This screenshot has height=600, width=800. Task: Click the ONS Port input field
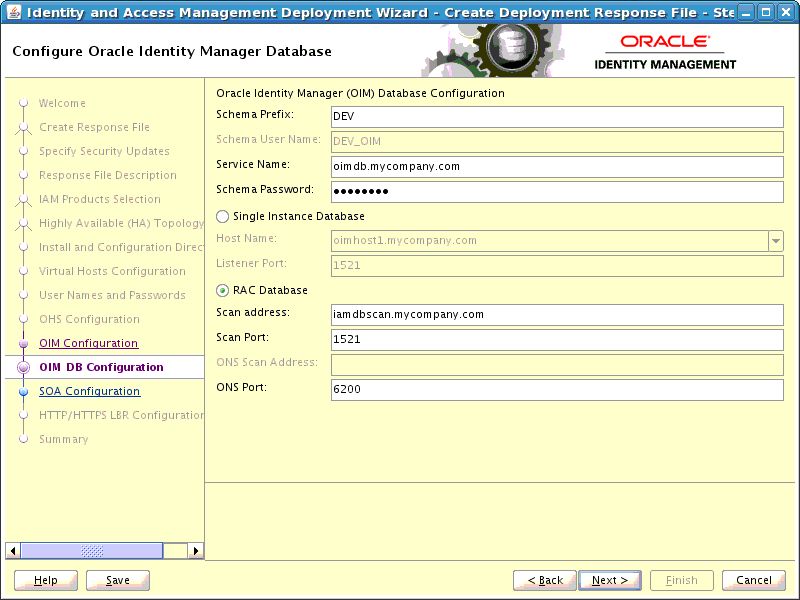(x=557, y=389)
